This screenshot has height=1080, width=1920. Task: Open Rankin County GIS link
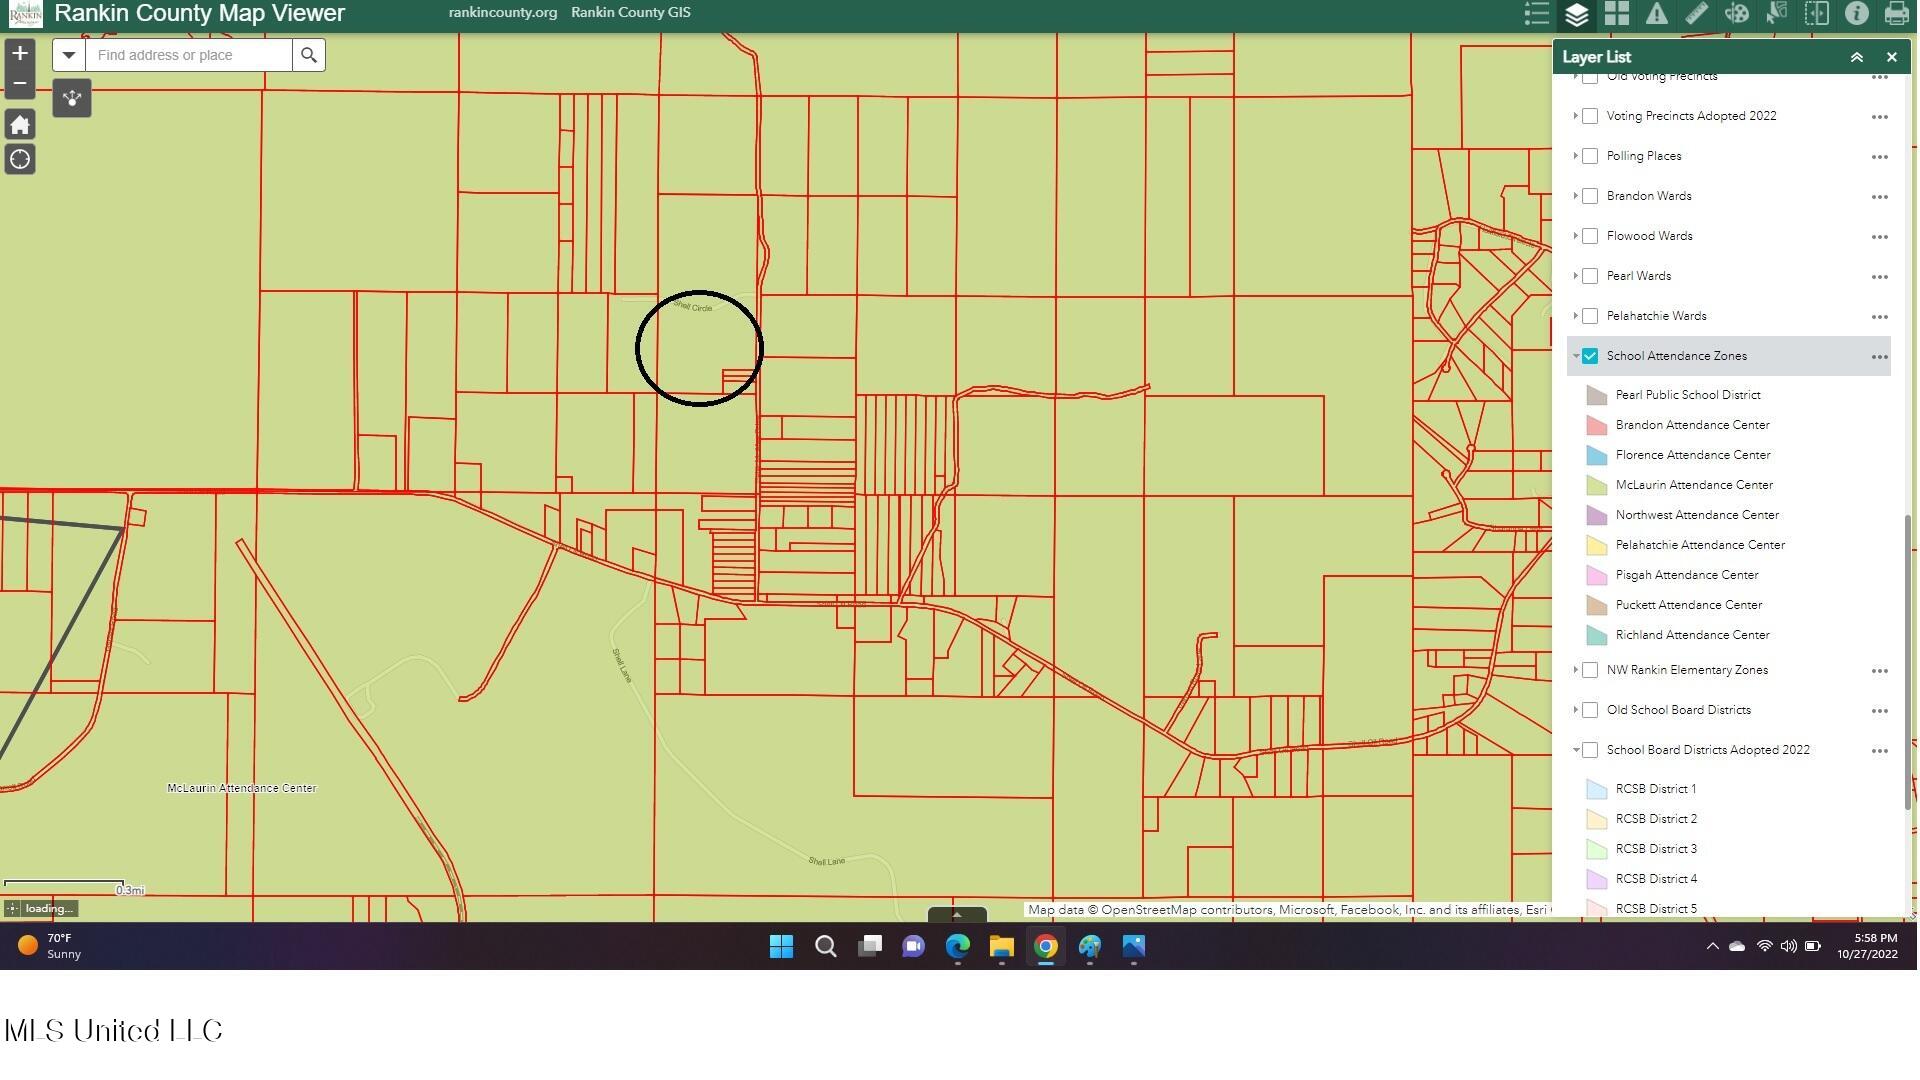[x=631, y=13]
